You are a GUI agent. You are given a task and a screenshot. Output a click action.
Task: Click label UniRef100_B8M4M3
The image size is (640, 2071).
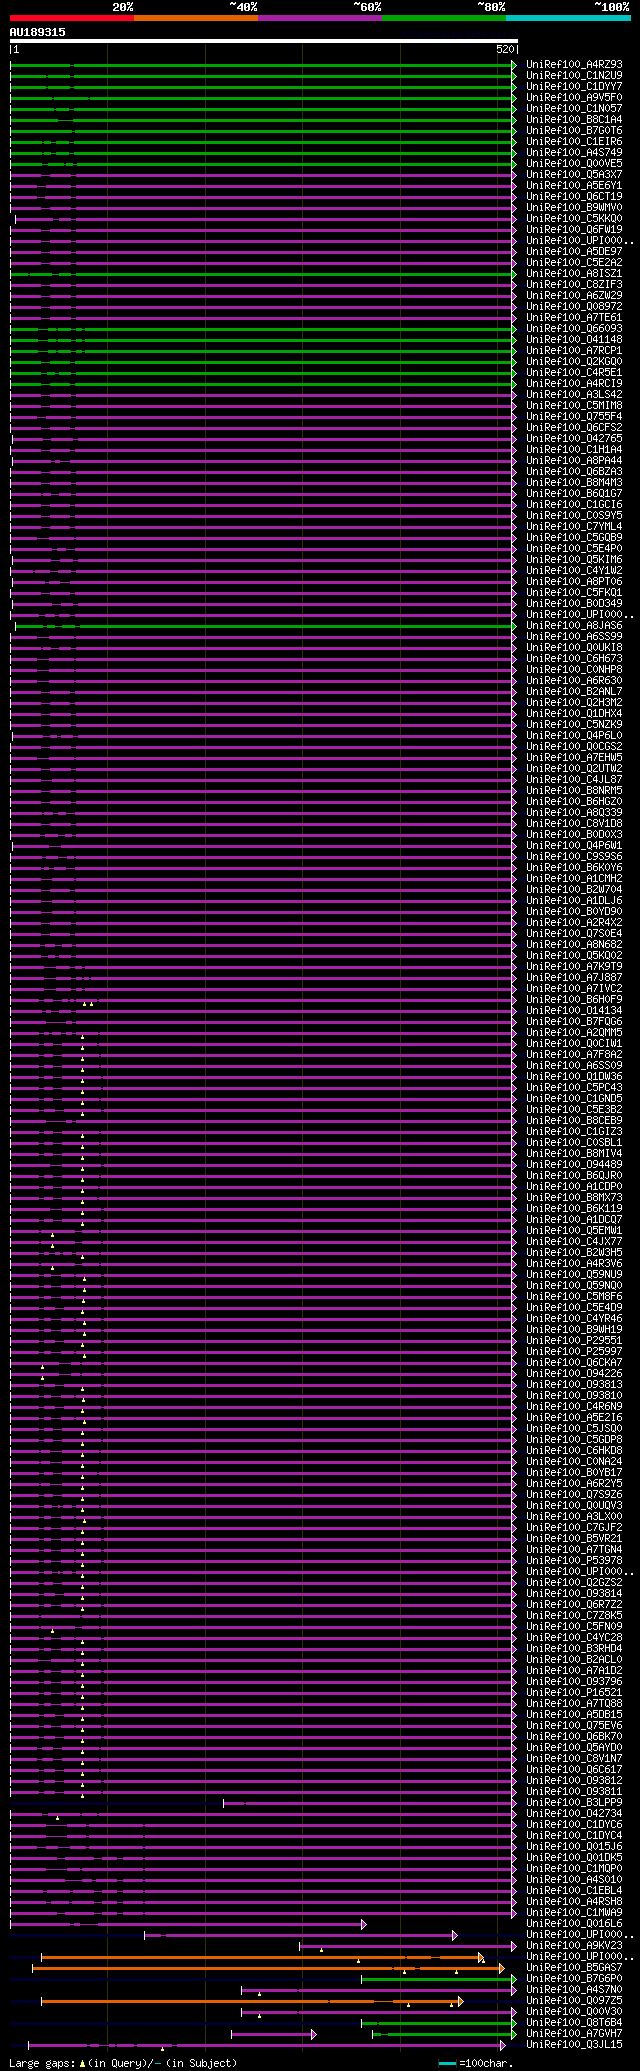(x=574, y=482)
